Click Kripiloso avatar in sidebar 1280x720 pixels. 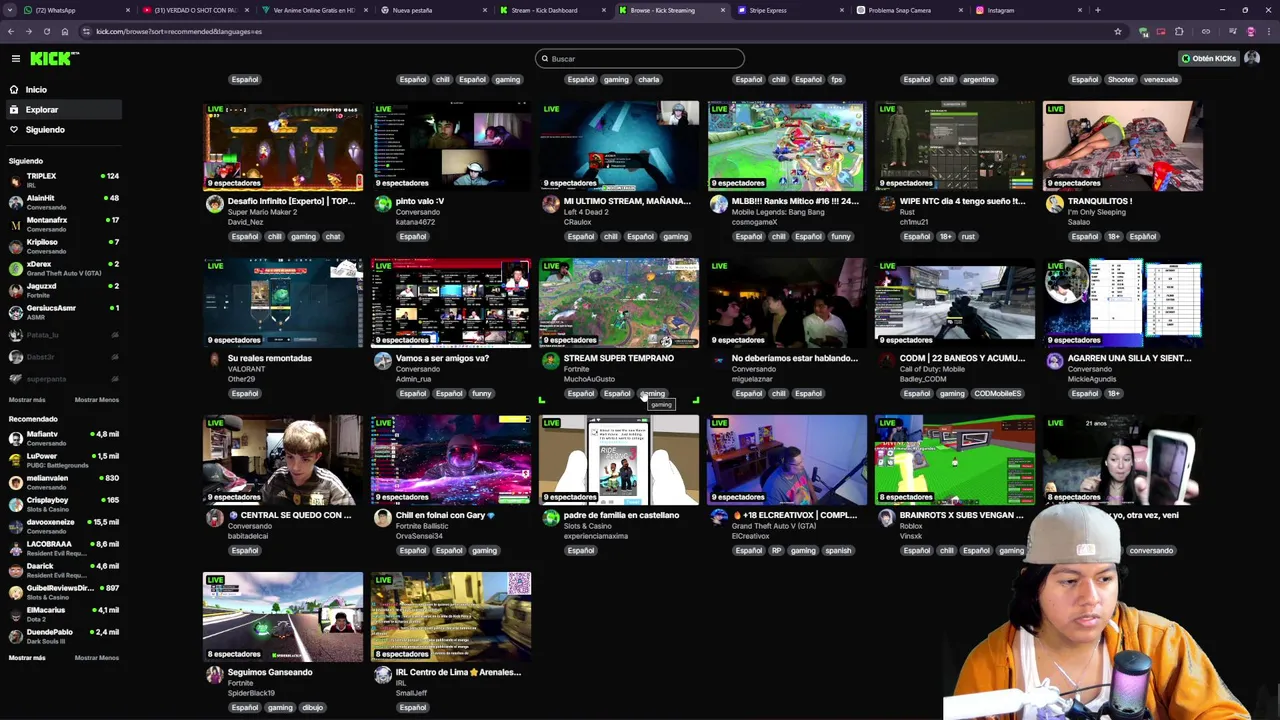tap(15, 246)
